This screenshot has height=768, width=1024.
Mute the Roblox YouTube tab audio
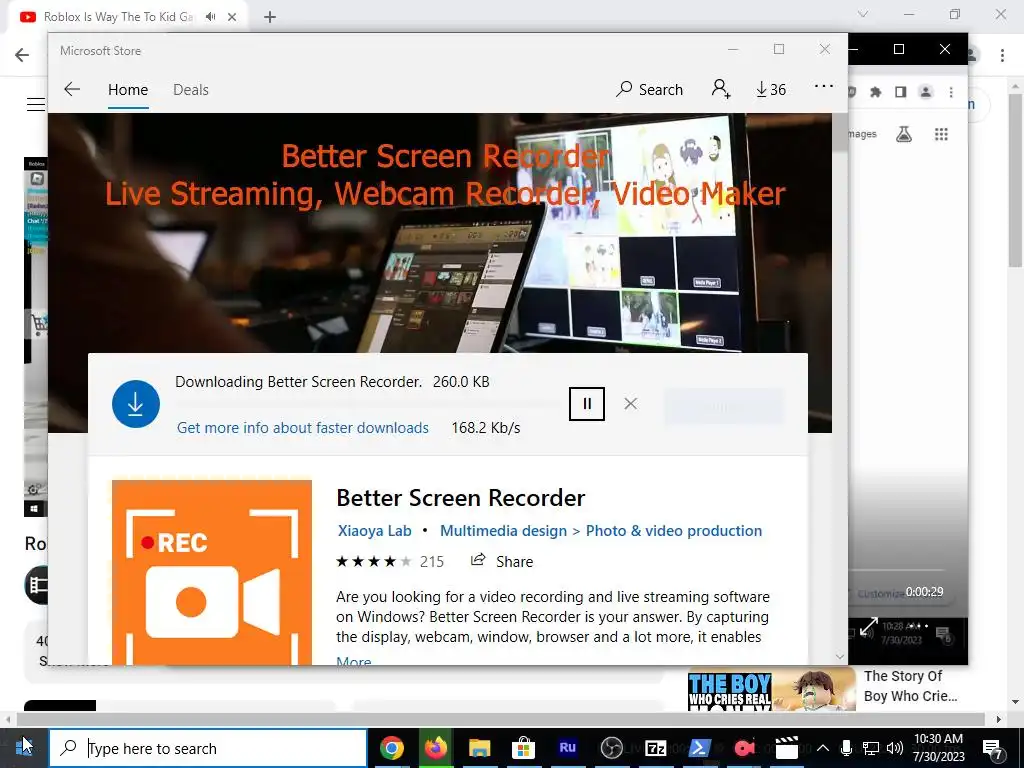tap(210, 17)
